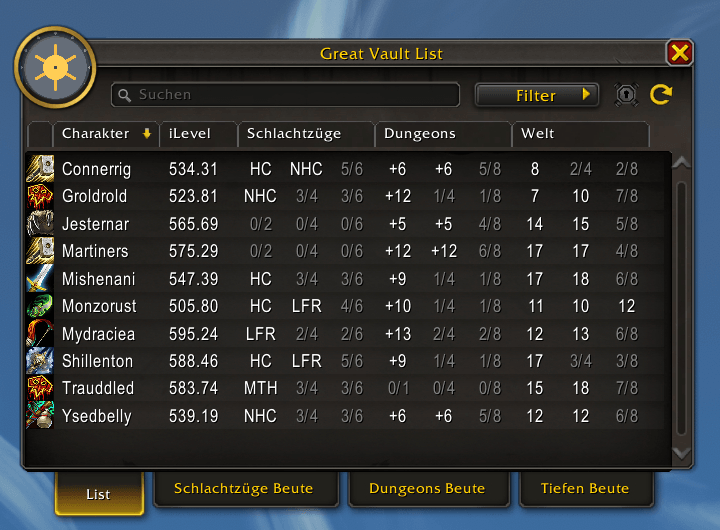Click the 0/1 dungeon value for Trauddled
Screen dimensions: 720x530
[x=398, y=389]
